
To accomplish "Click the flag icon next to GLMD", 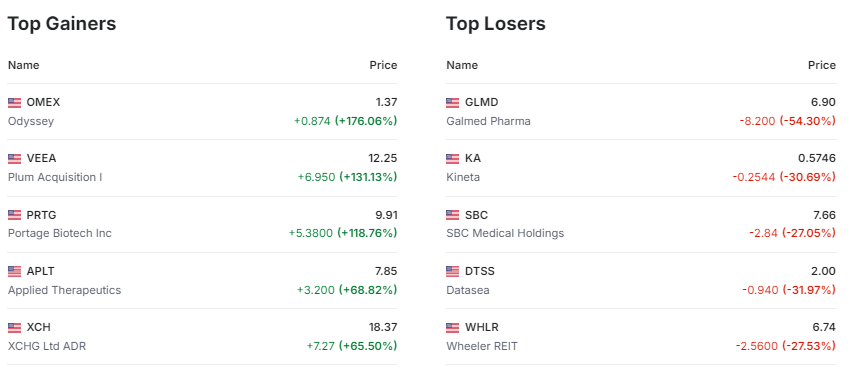I will pos(453,103).
